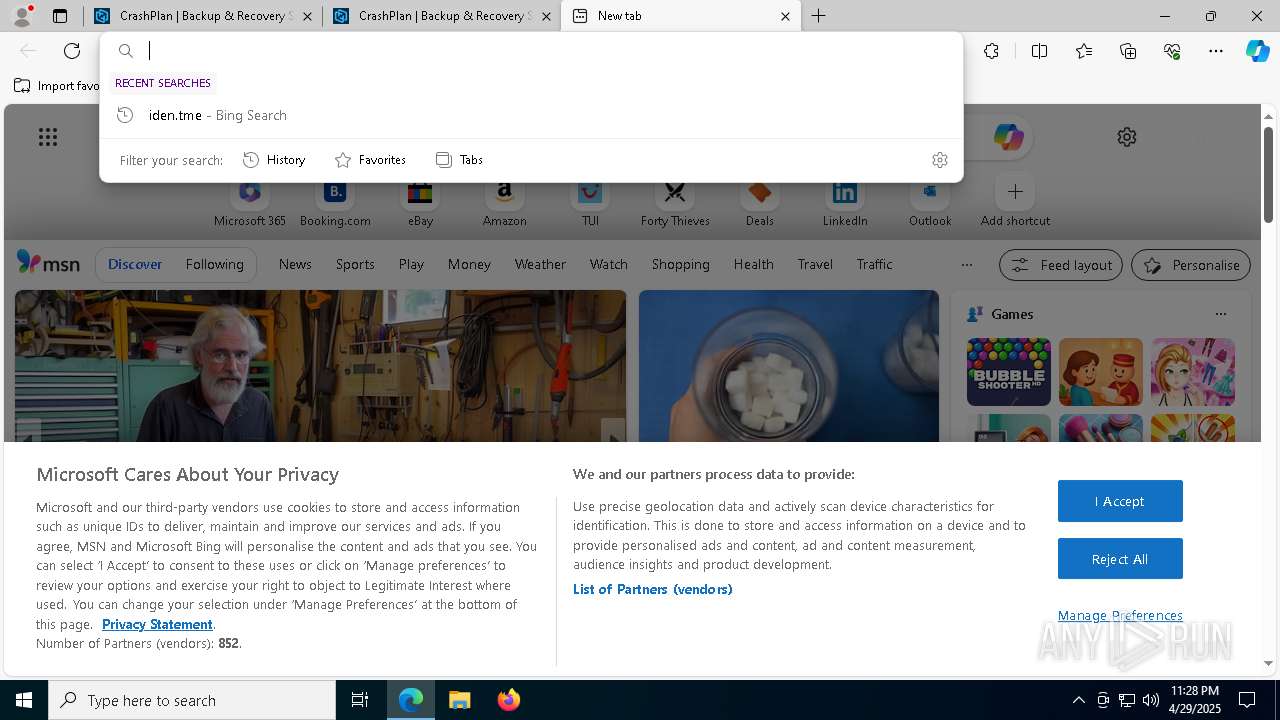The height and width of the screenshot is (720, 1280).
Task: Open the LinkedIn shortcut tile
Action: pos(845,203)
